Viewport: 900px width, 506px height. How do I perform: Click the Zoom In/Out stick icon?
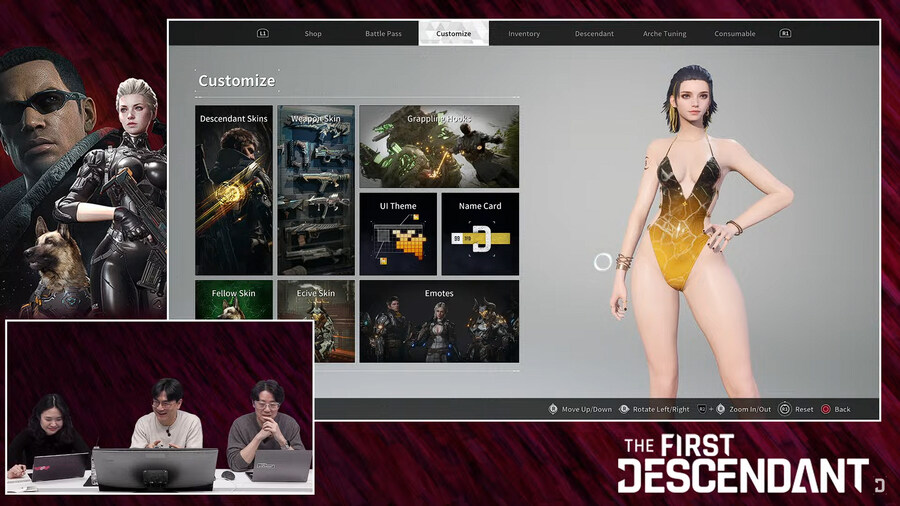point(722,409)
